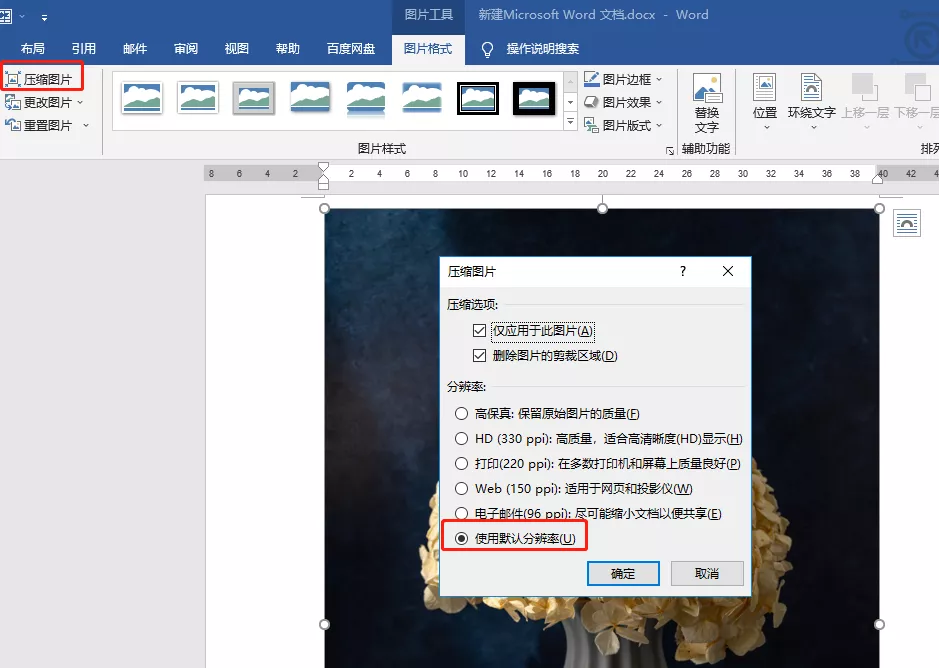
Task: Select the black-border picture style thumbnail
Action: [x=478, y=98]
